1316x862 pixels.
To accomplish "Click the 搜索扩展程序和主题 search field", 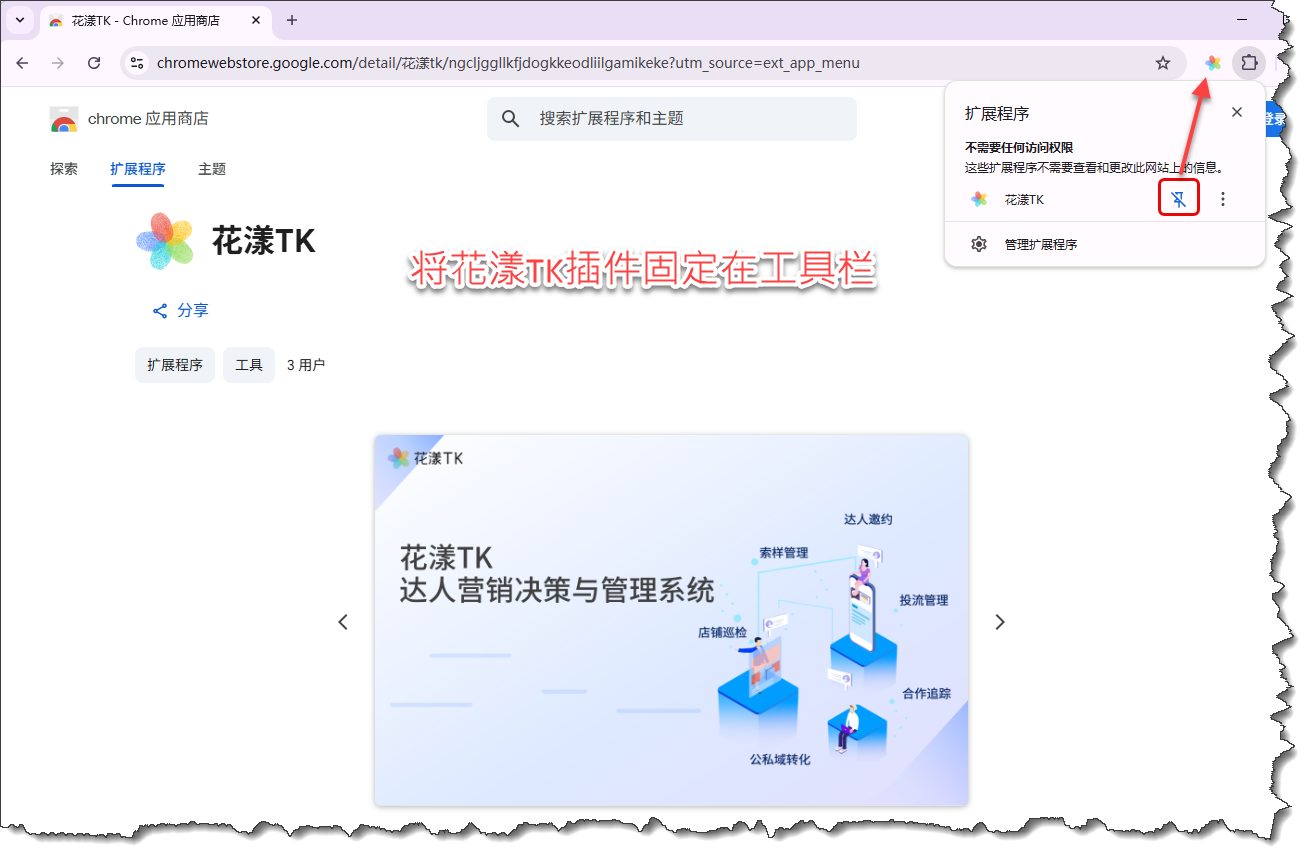I will [680, 118].
